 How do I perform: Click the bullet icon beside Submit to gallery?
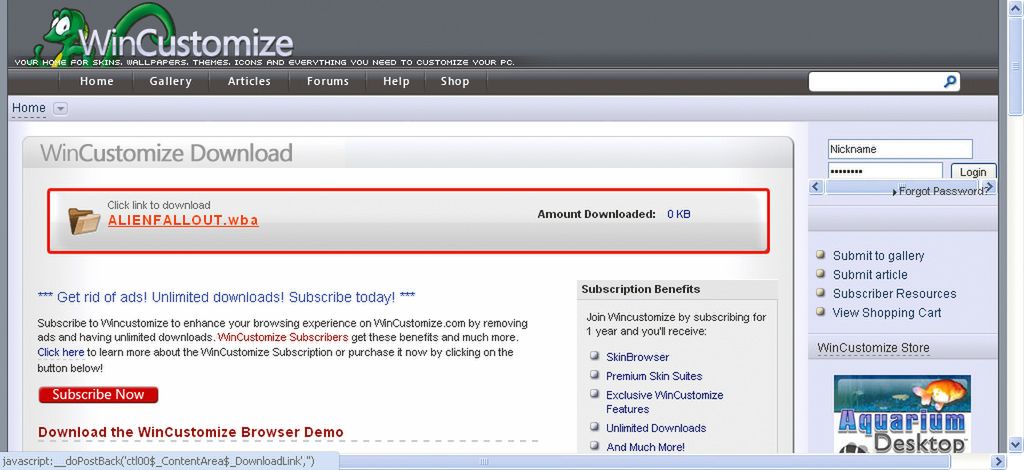821,255
